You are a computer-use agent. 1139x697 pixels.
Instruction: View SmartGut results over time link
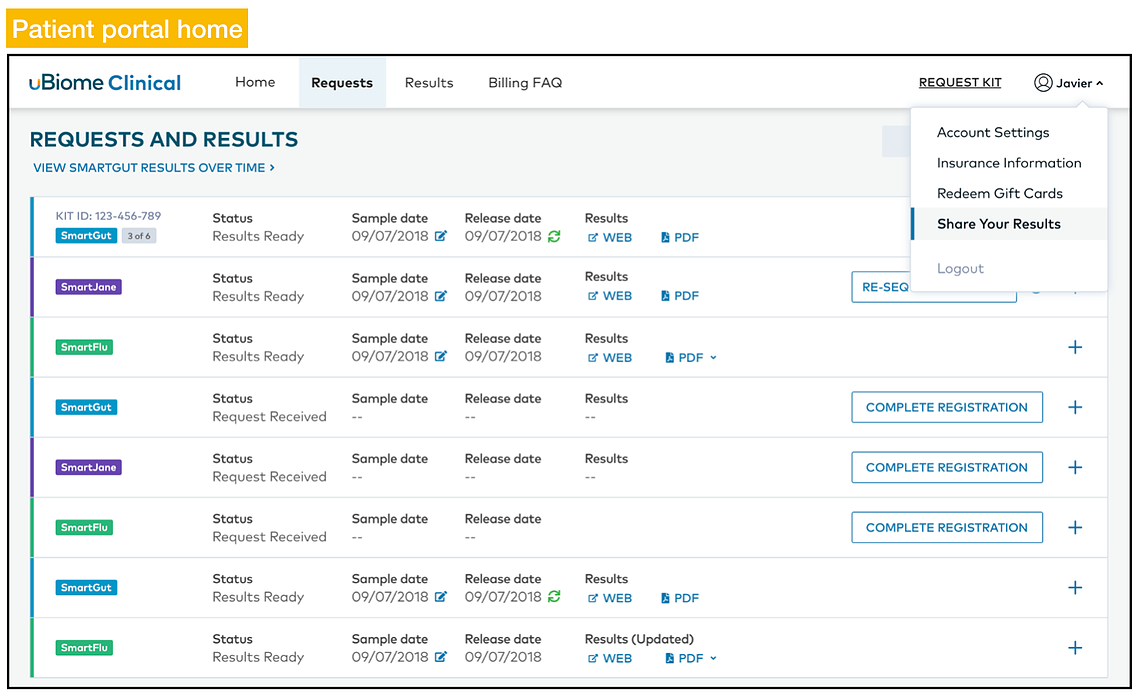click(x=154, y=168)
